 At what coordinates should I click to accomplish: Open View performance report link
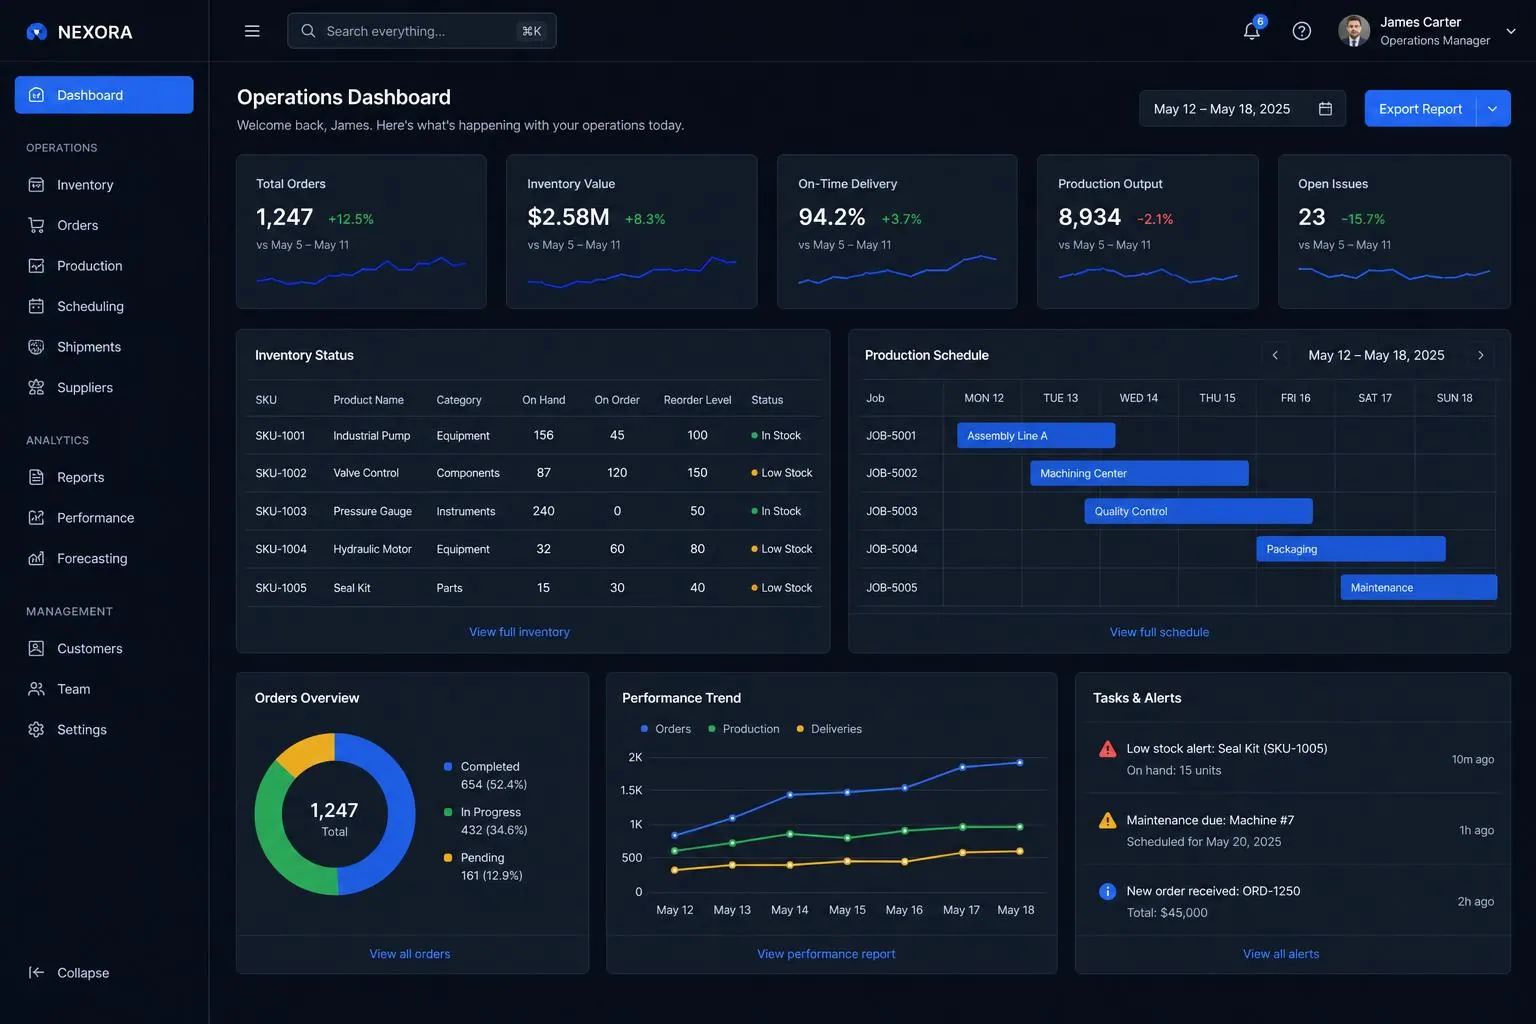click(x=826, y=954)
